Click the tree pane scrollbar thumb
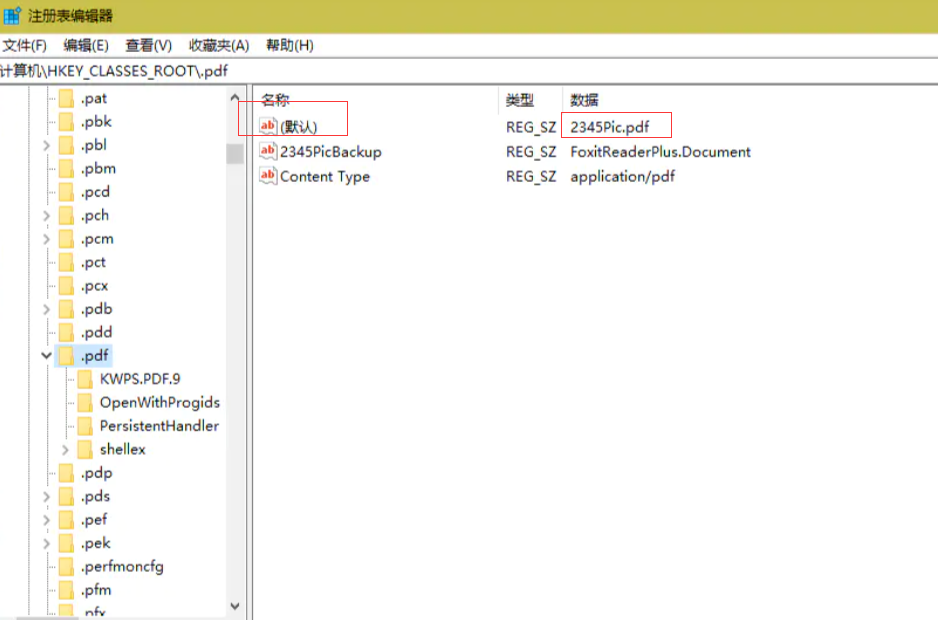The image size is (938, 620). pyautogui.click(x=234, y=153)
